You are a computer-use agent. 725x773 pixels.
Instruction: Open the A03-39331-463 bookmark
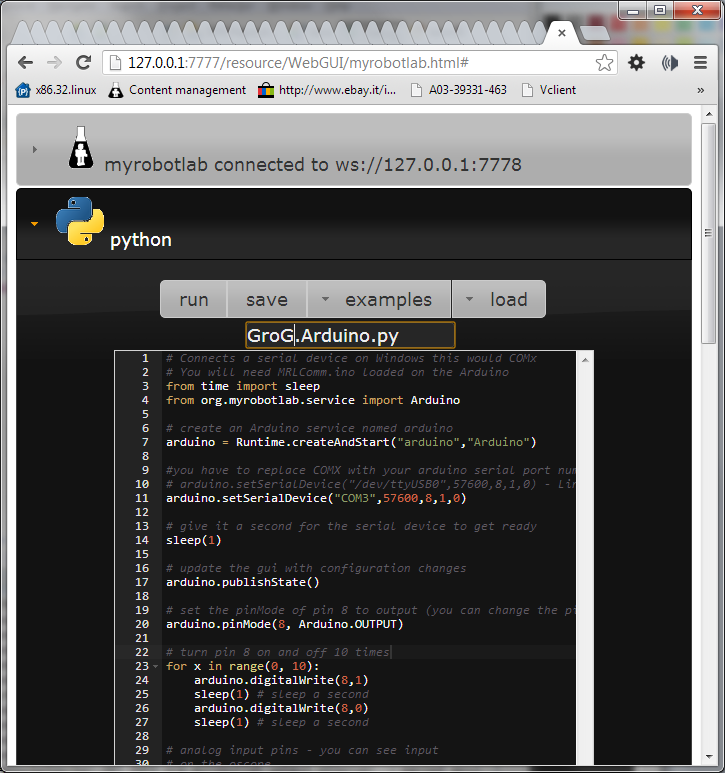coord(459,90)
